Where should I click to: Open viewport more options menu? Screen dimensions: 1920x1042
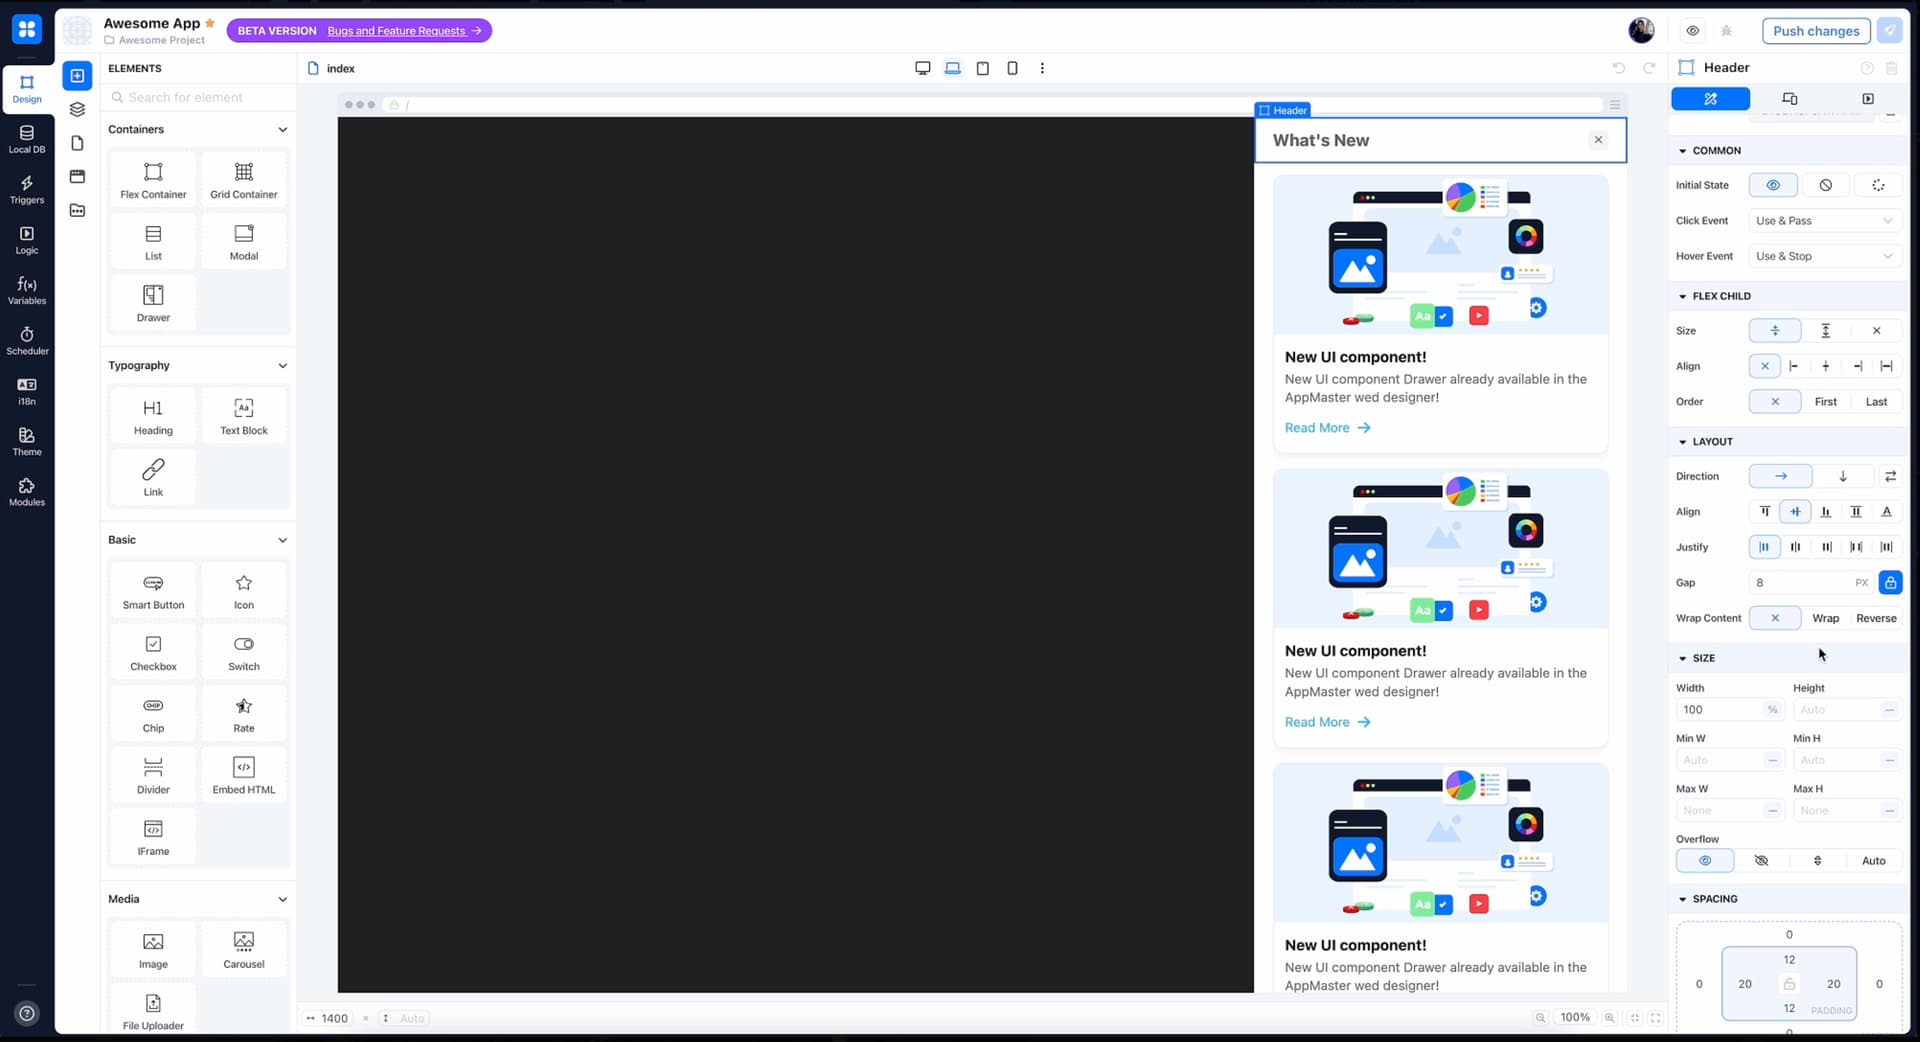1042,68
